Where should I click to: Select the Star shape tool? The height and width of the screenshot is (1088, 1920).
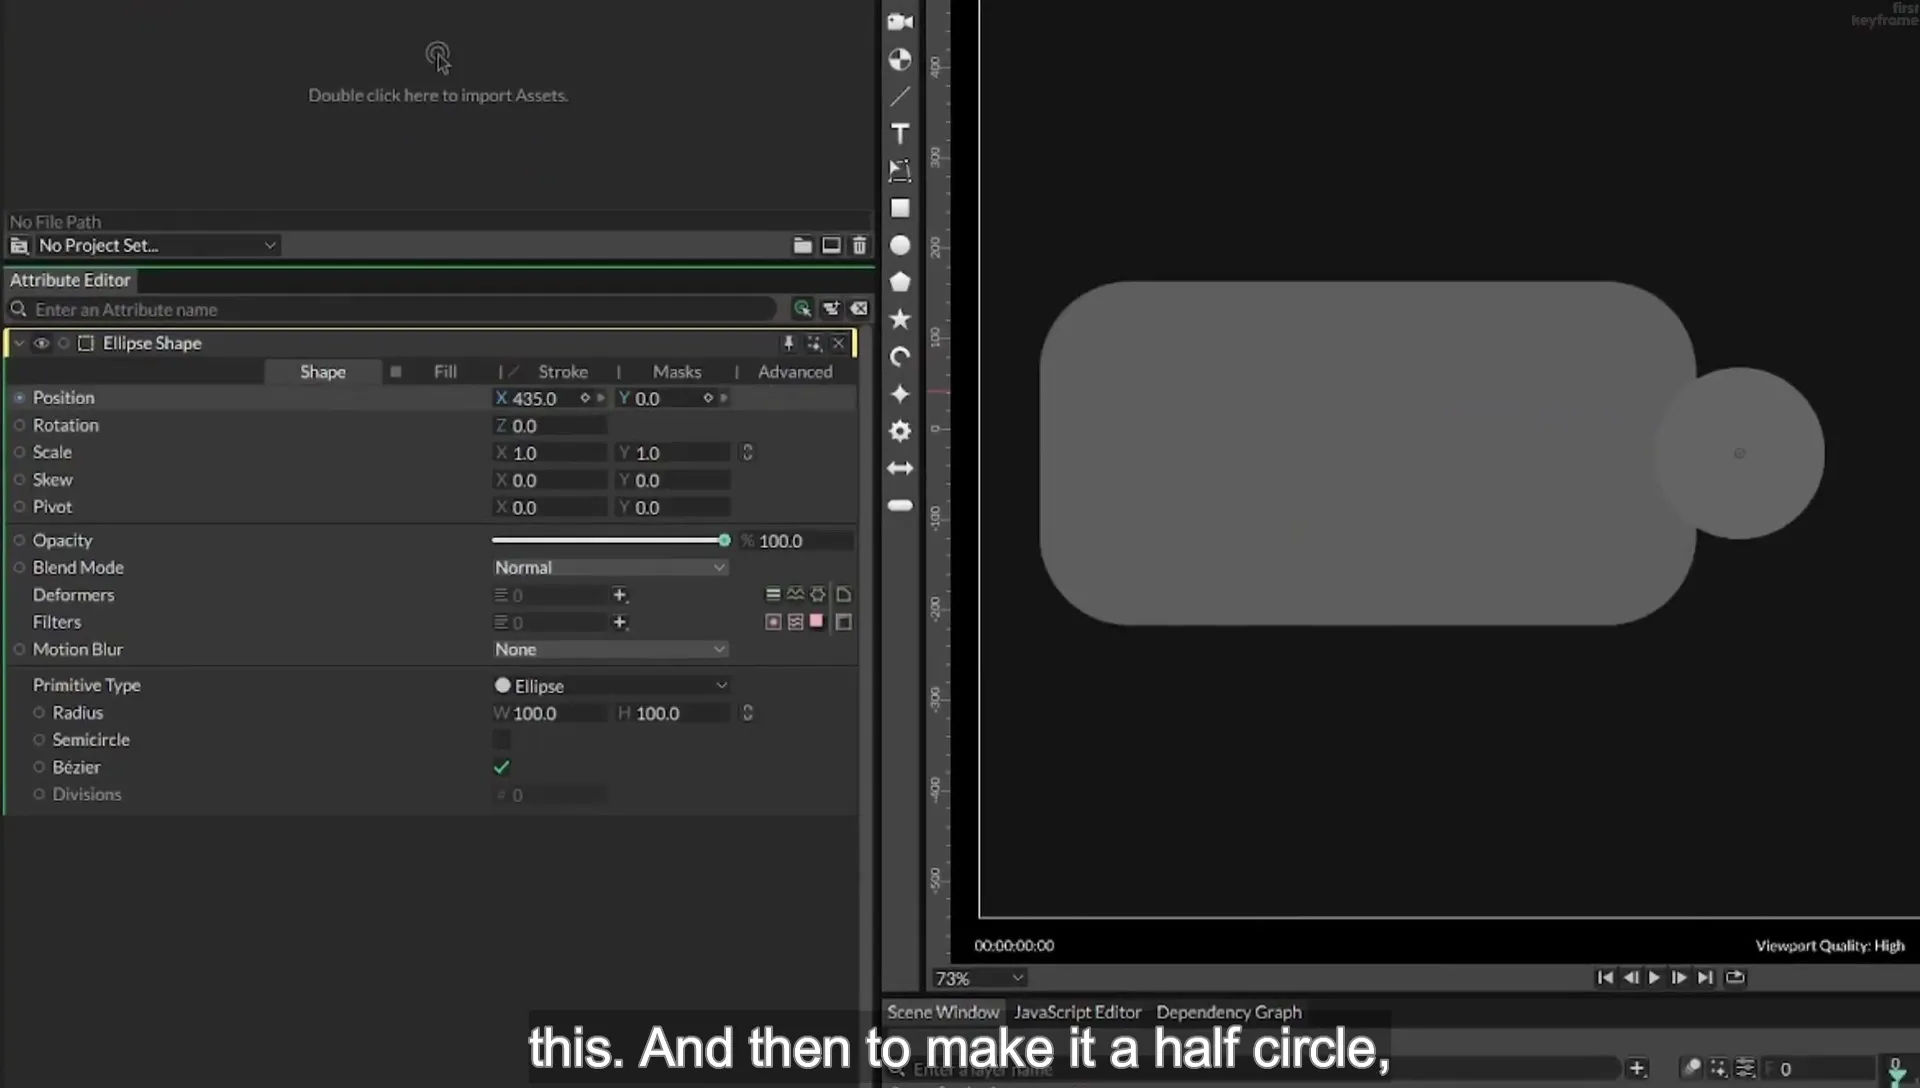[x=900, y=319]
